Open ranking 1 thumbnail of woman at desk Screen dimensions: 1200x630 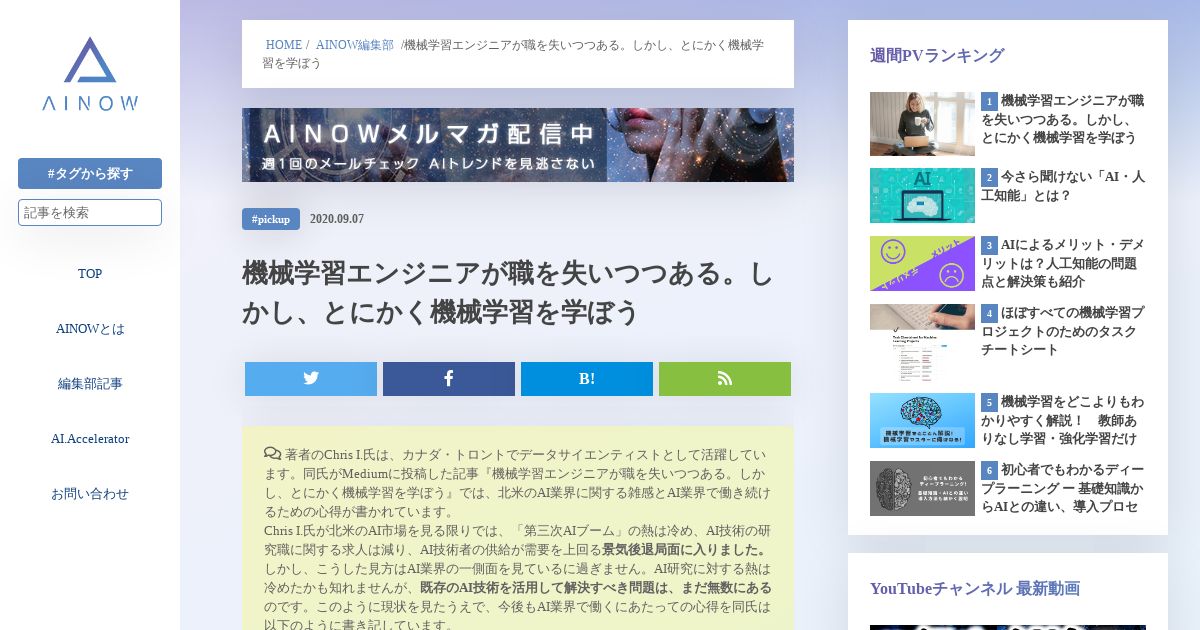click(x=922, y=124)
